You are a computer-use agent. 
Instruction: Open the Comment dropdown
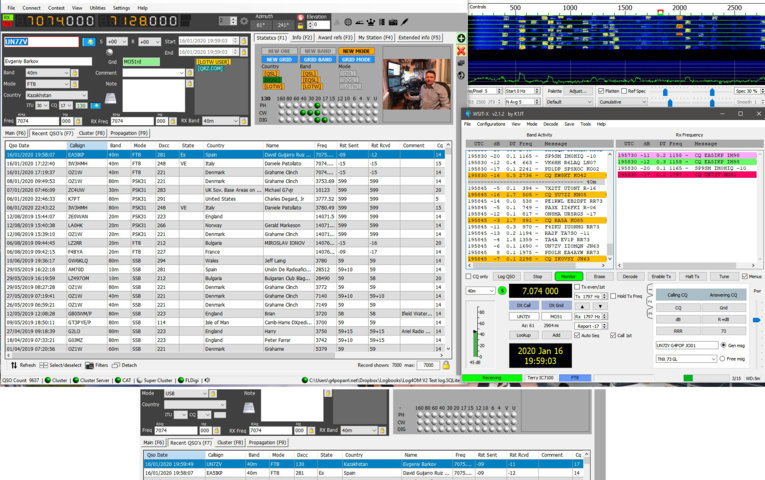pyautogui.click(x=153, y=73)
